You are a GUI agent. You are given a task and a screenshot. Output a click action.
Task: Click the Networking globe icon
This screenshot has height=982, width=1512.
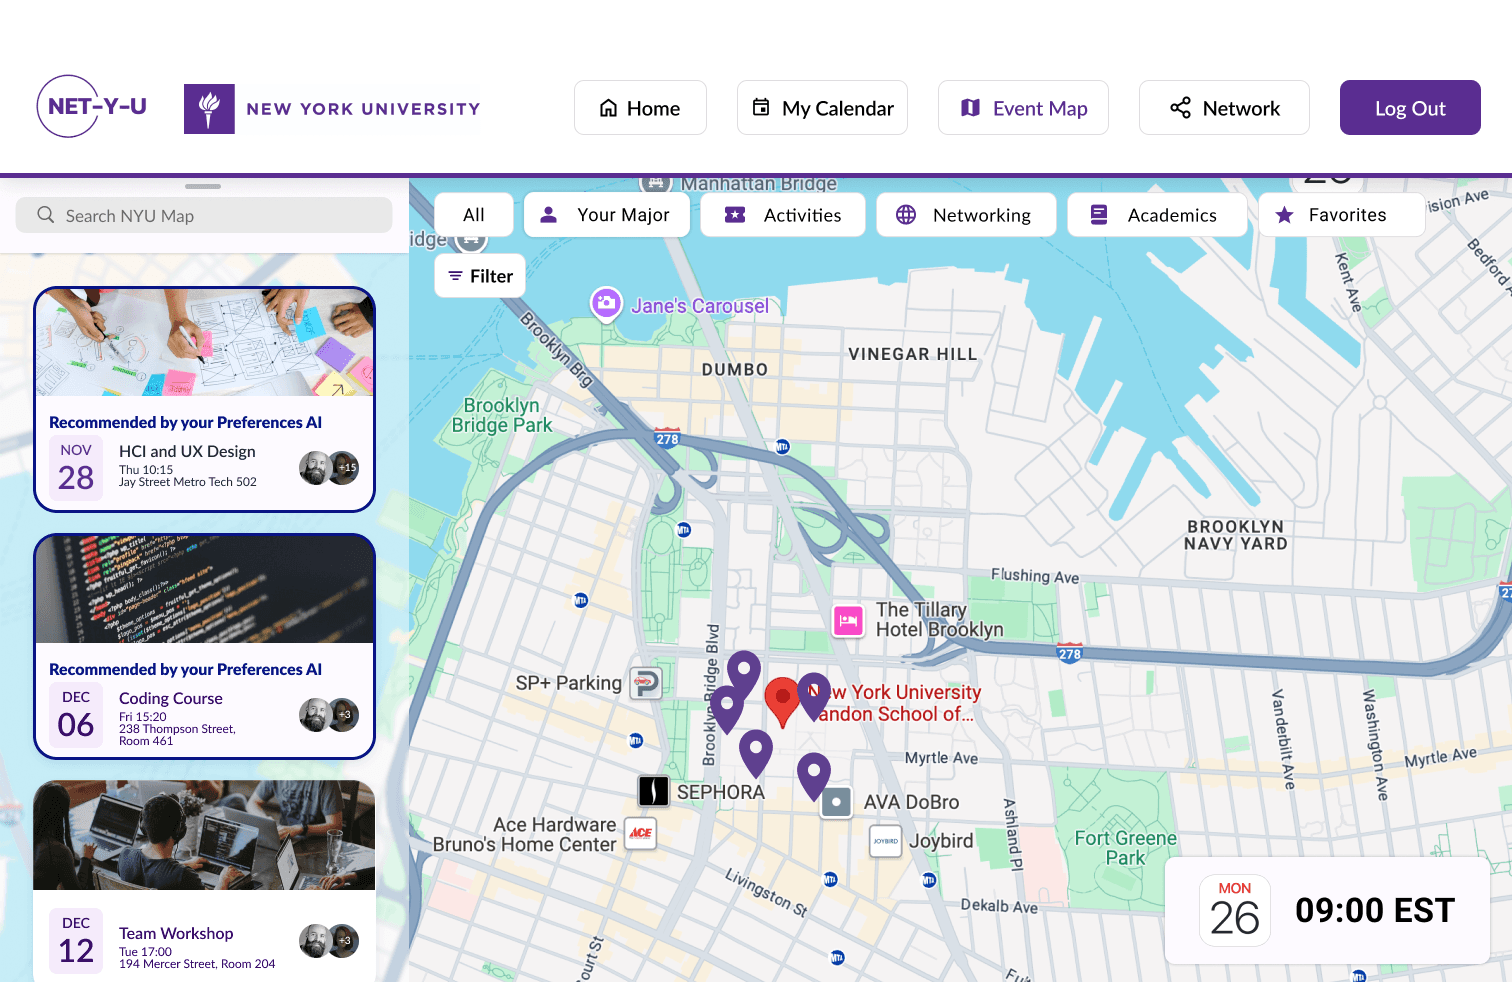coord(906,215)
